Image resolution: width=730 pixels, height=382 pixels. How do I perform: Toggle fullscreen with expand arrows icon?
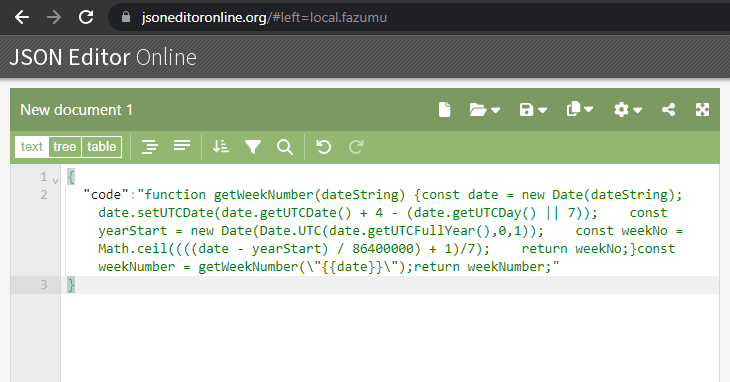coord(702,110)
